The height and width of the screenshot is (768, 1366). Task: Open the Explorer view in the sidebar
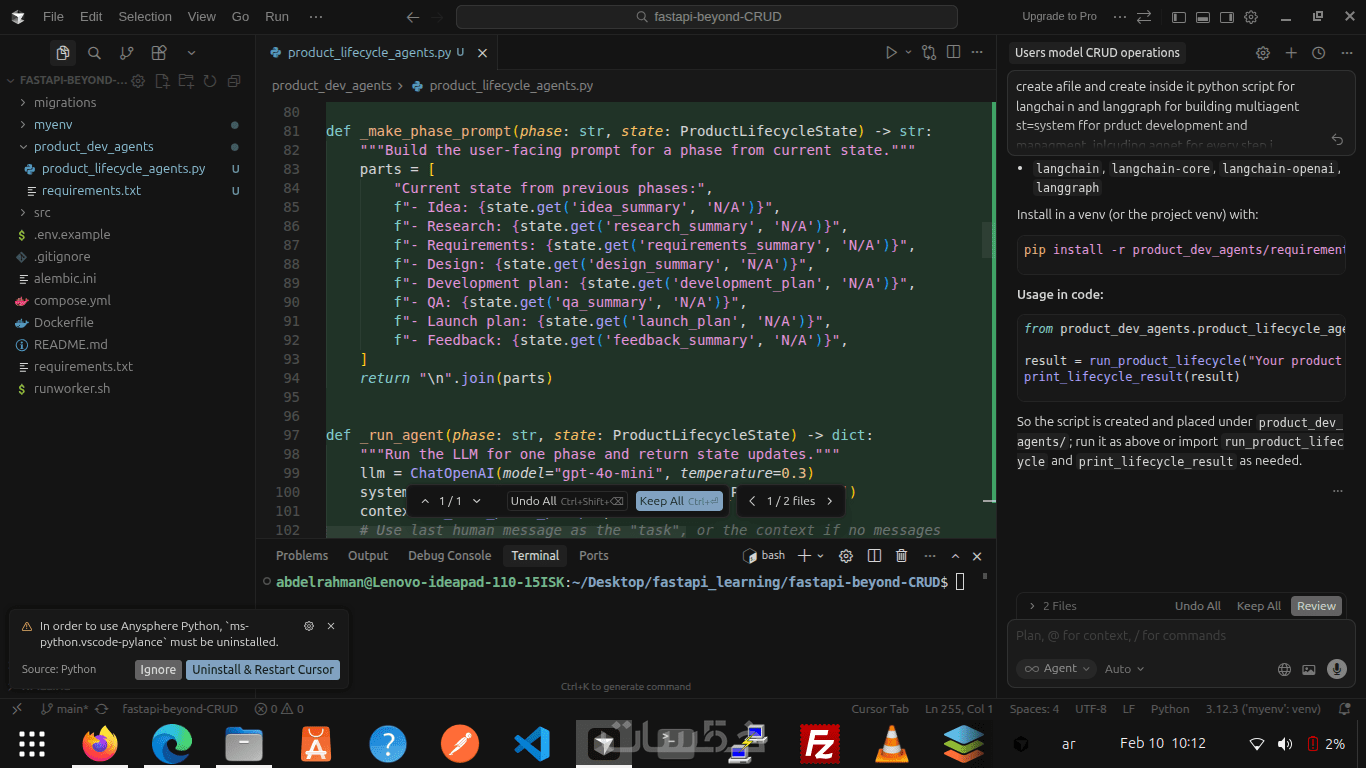(x=63, y=53)
